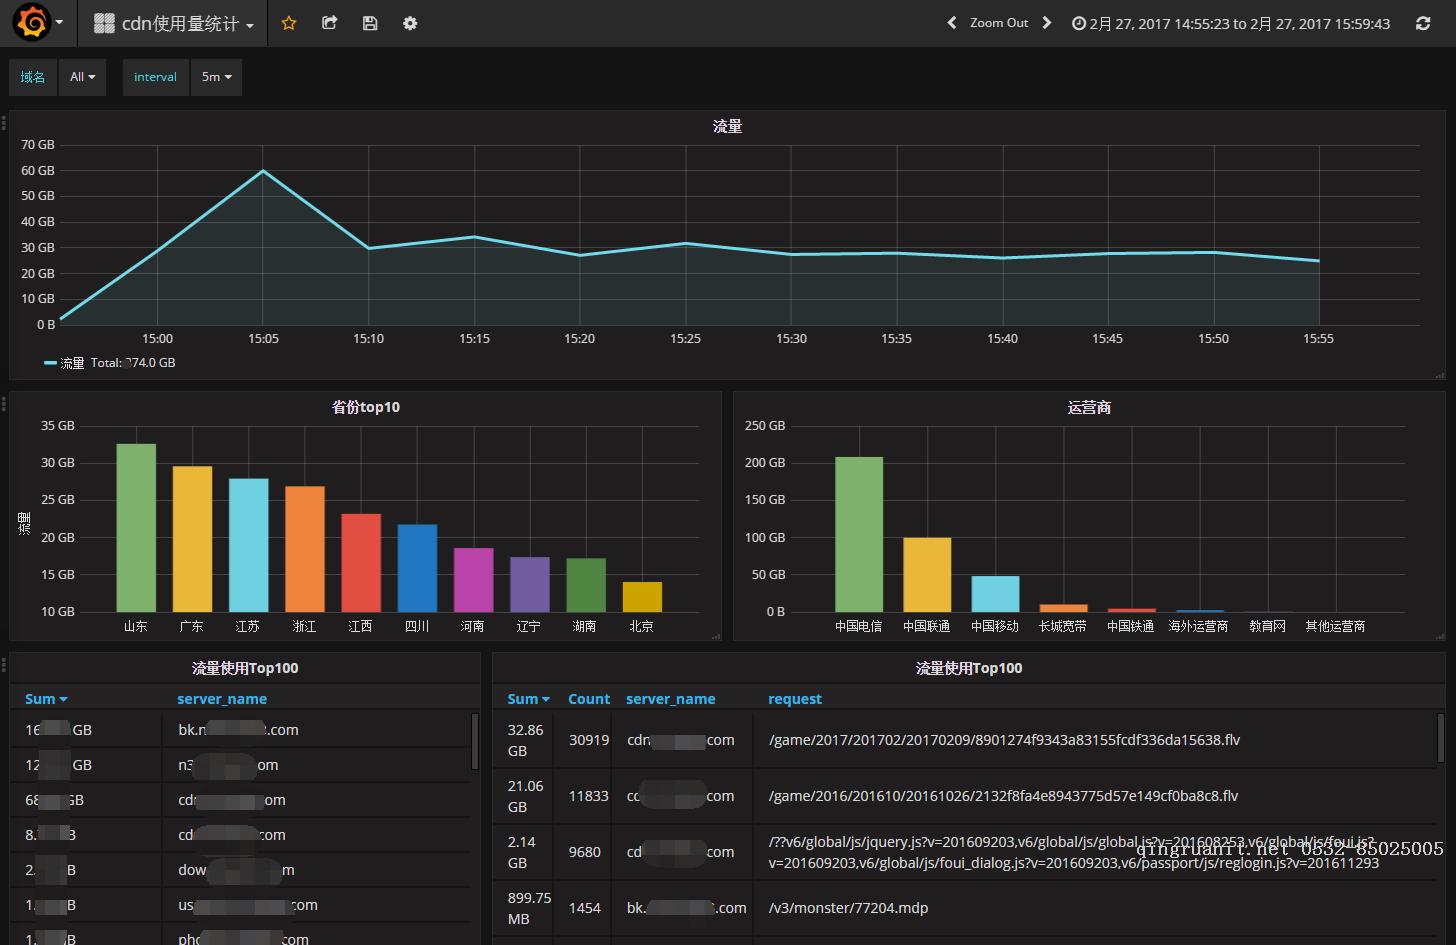Open cdn使用量统计 dashboard dropdown
The width and height of the screenshot is (1456, 945).
174,23
